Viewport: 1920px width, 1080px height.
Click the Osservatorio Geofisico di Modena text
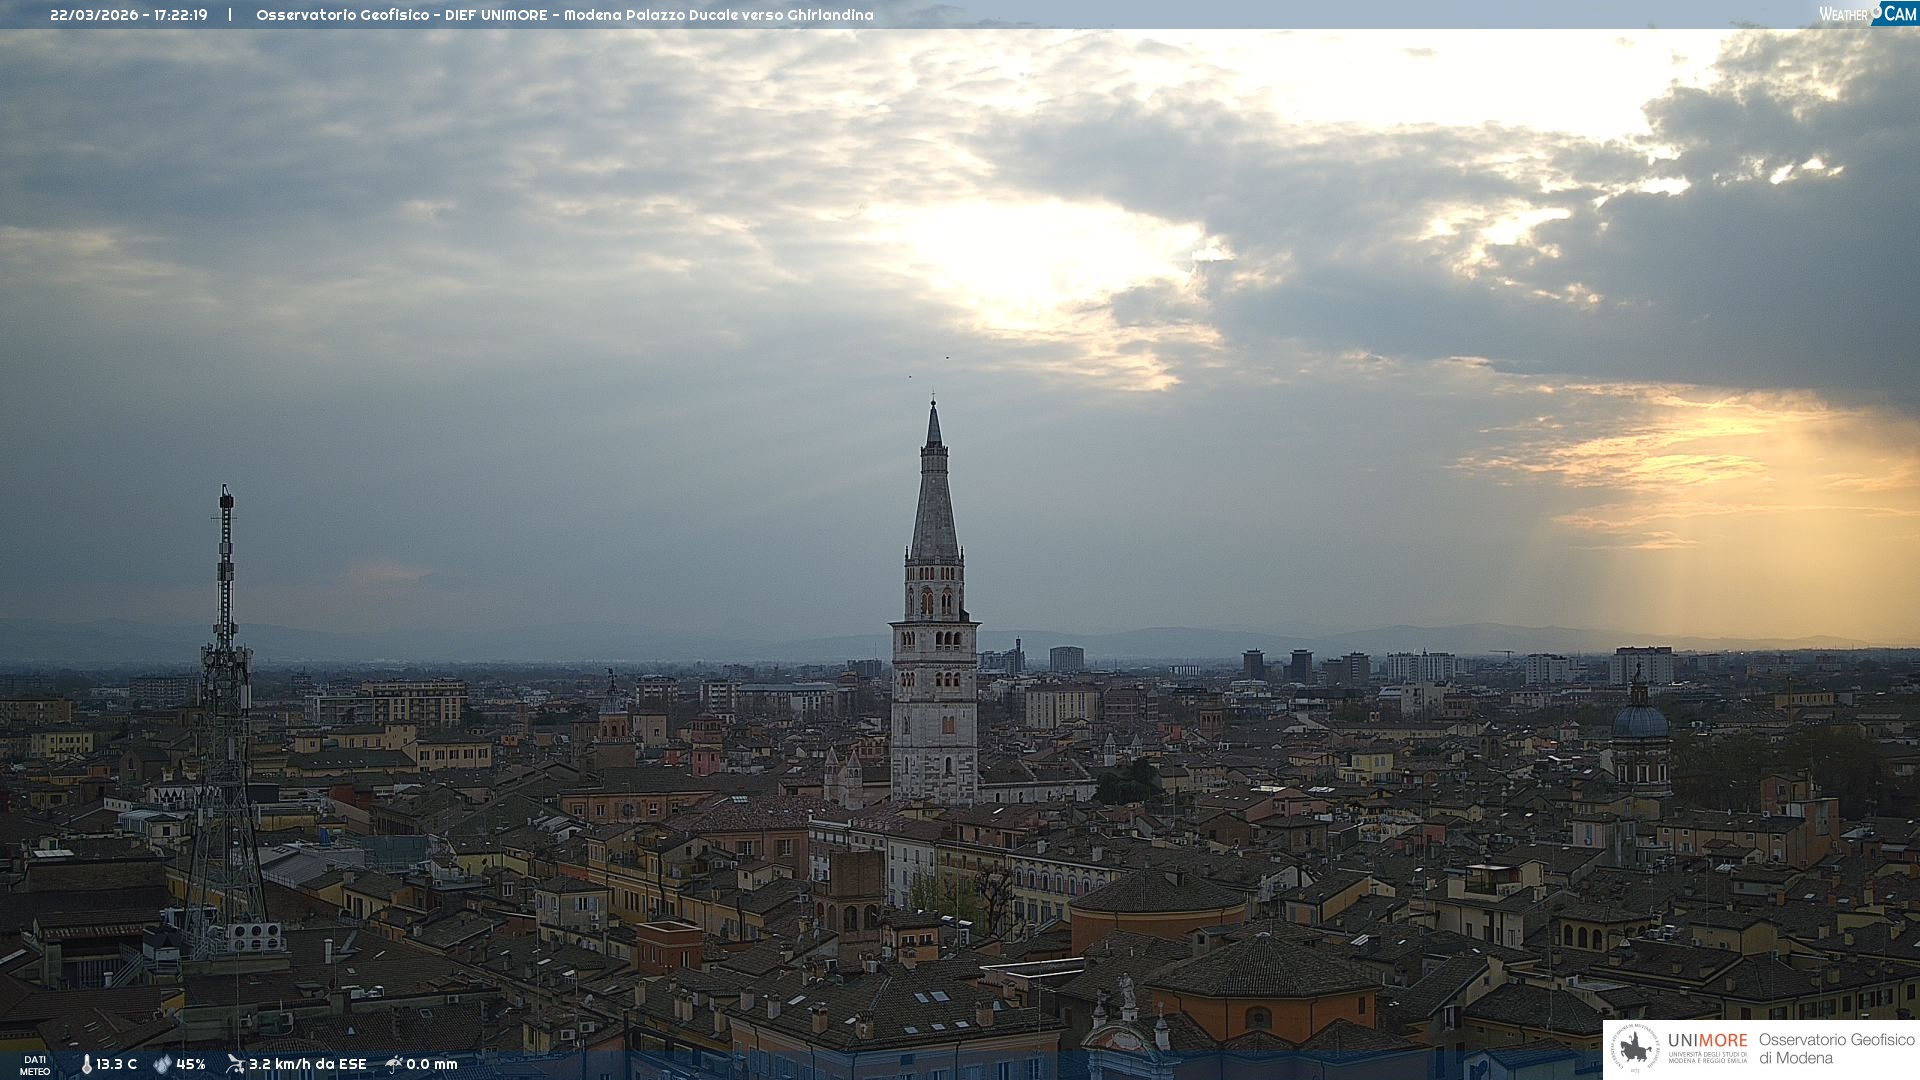(x=1836, y=1048)
